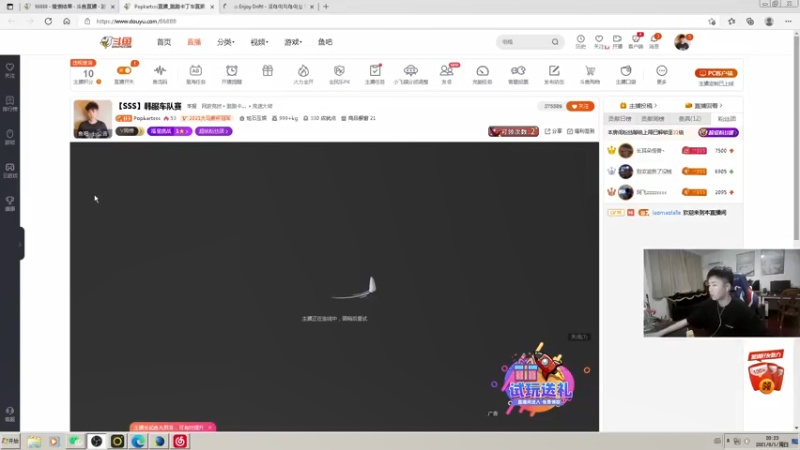Expand the collapsed left sidebar handle

pyautogui.click(x=20, y=244)
